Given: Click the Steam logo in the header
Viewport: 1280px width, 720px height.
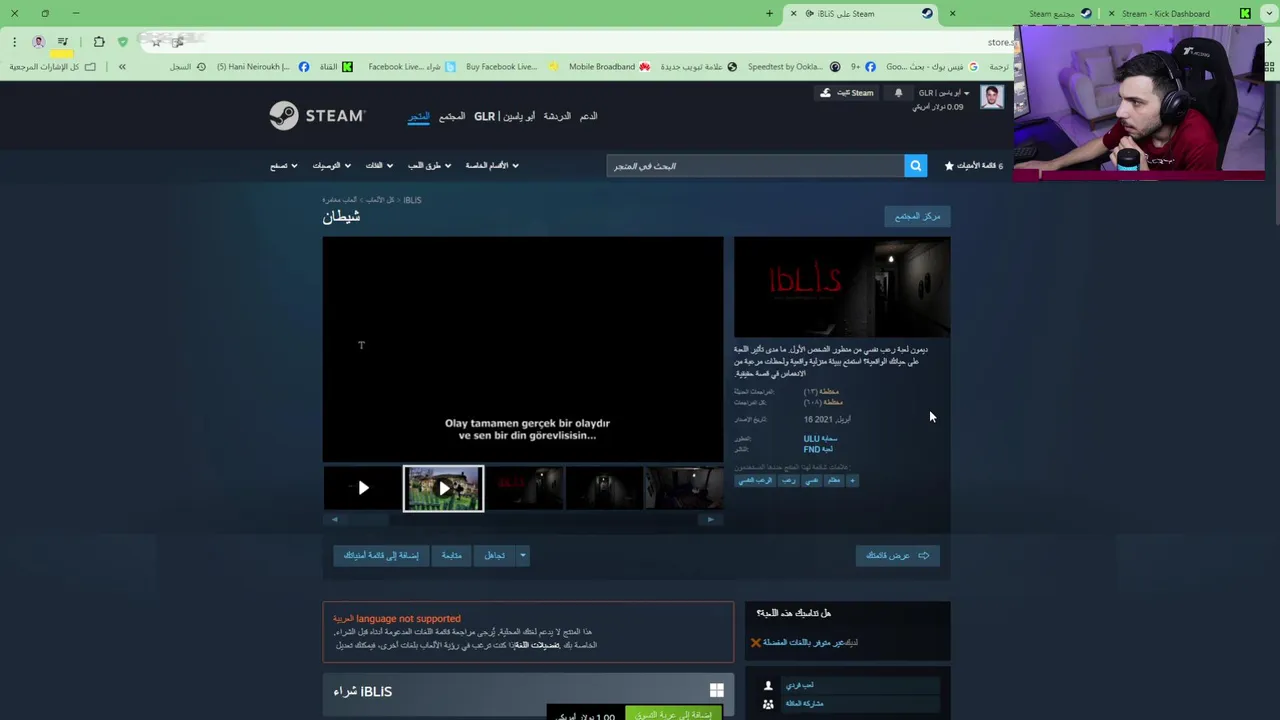Looking at the screenshot, I should coord(317,116).
